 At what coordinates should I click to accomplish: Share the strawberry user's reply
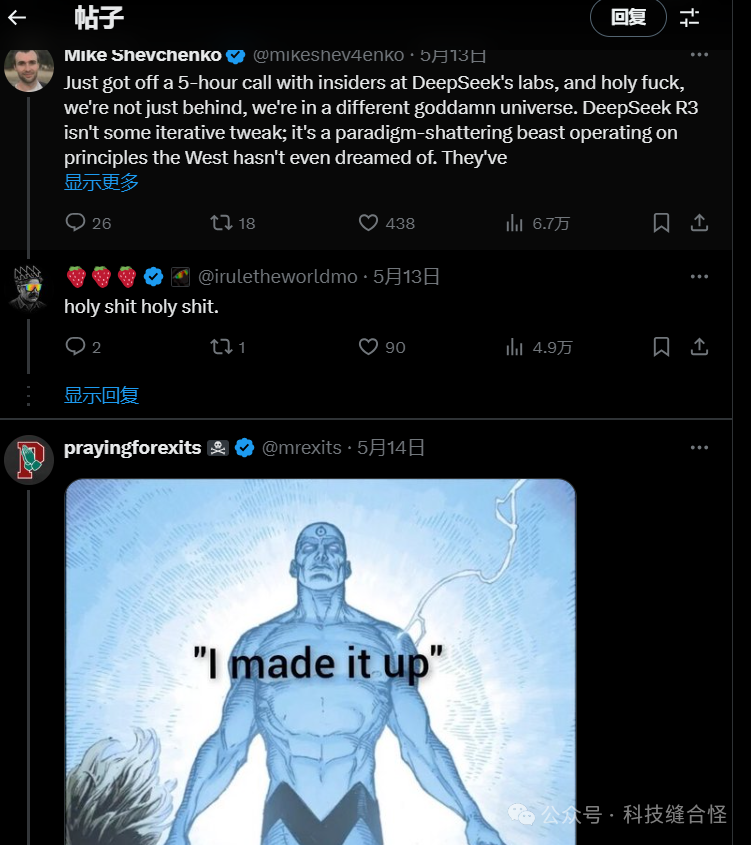pyautogui.click(x=700, y=347)
